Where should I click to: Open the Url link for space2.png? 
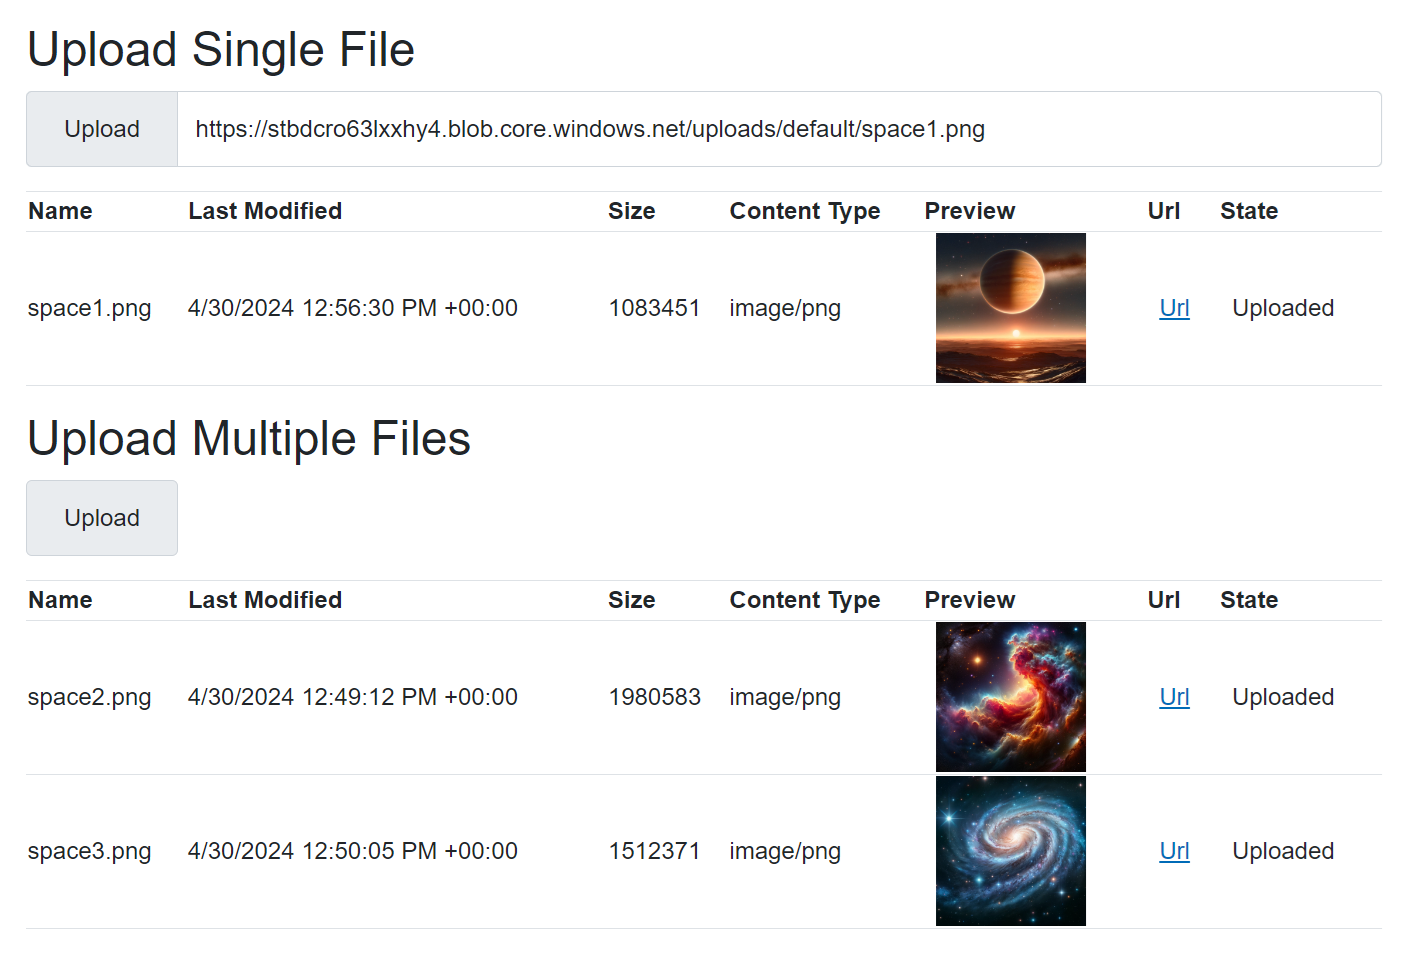pyautogui.click(x=1174, y=697)
